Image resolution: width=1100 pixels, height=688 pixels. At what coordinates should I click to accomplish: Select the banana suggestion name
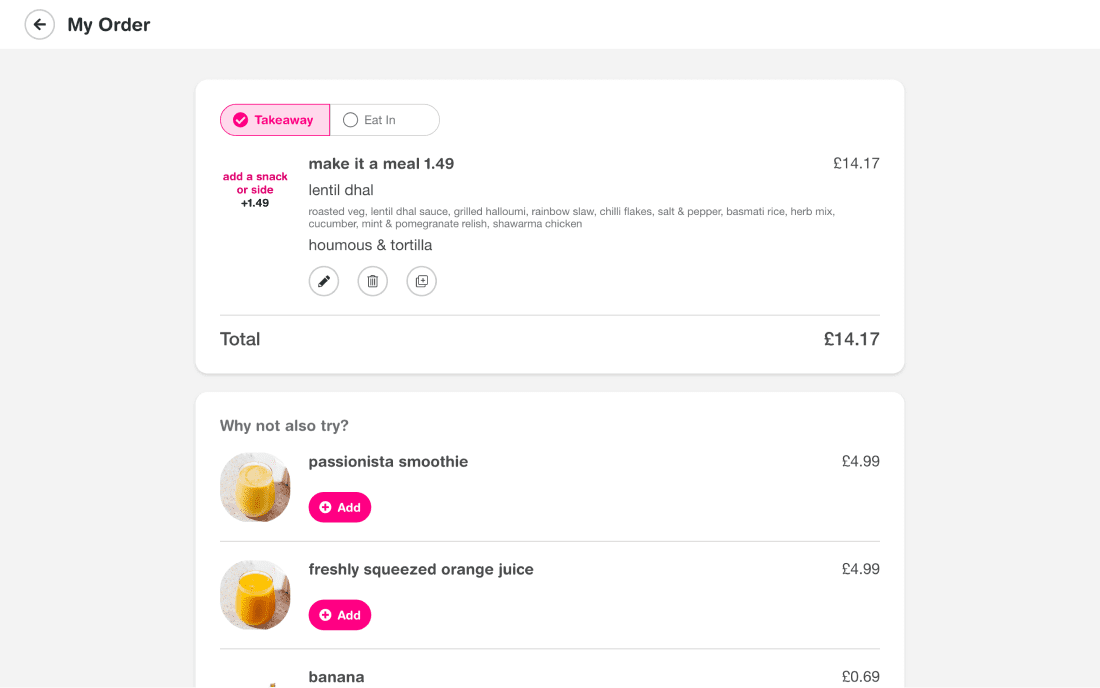(336, 677)
